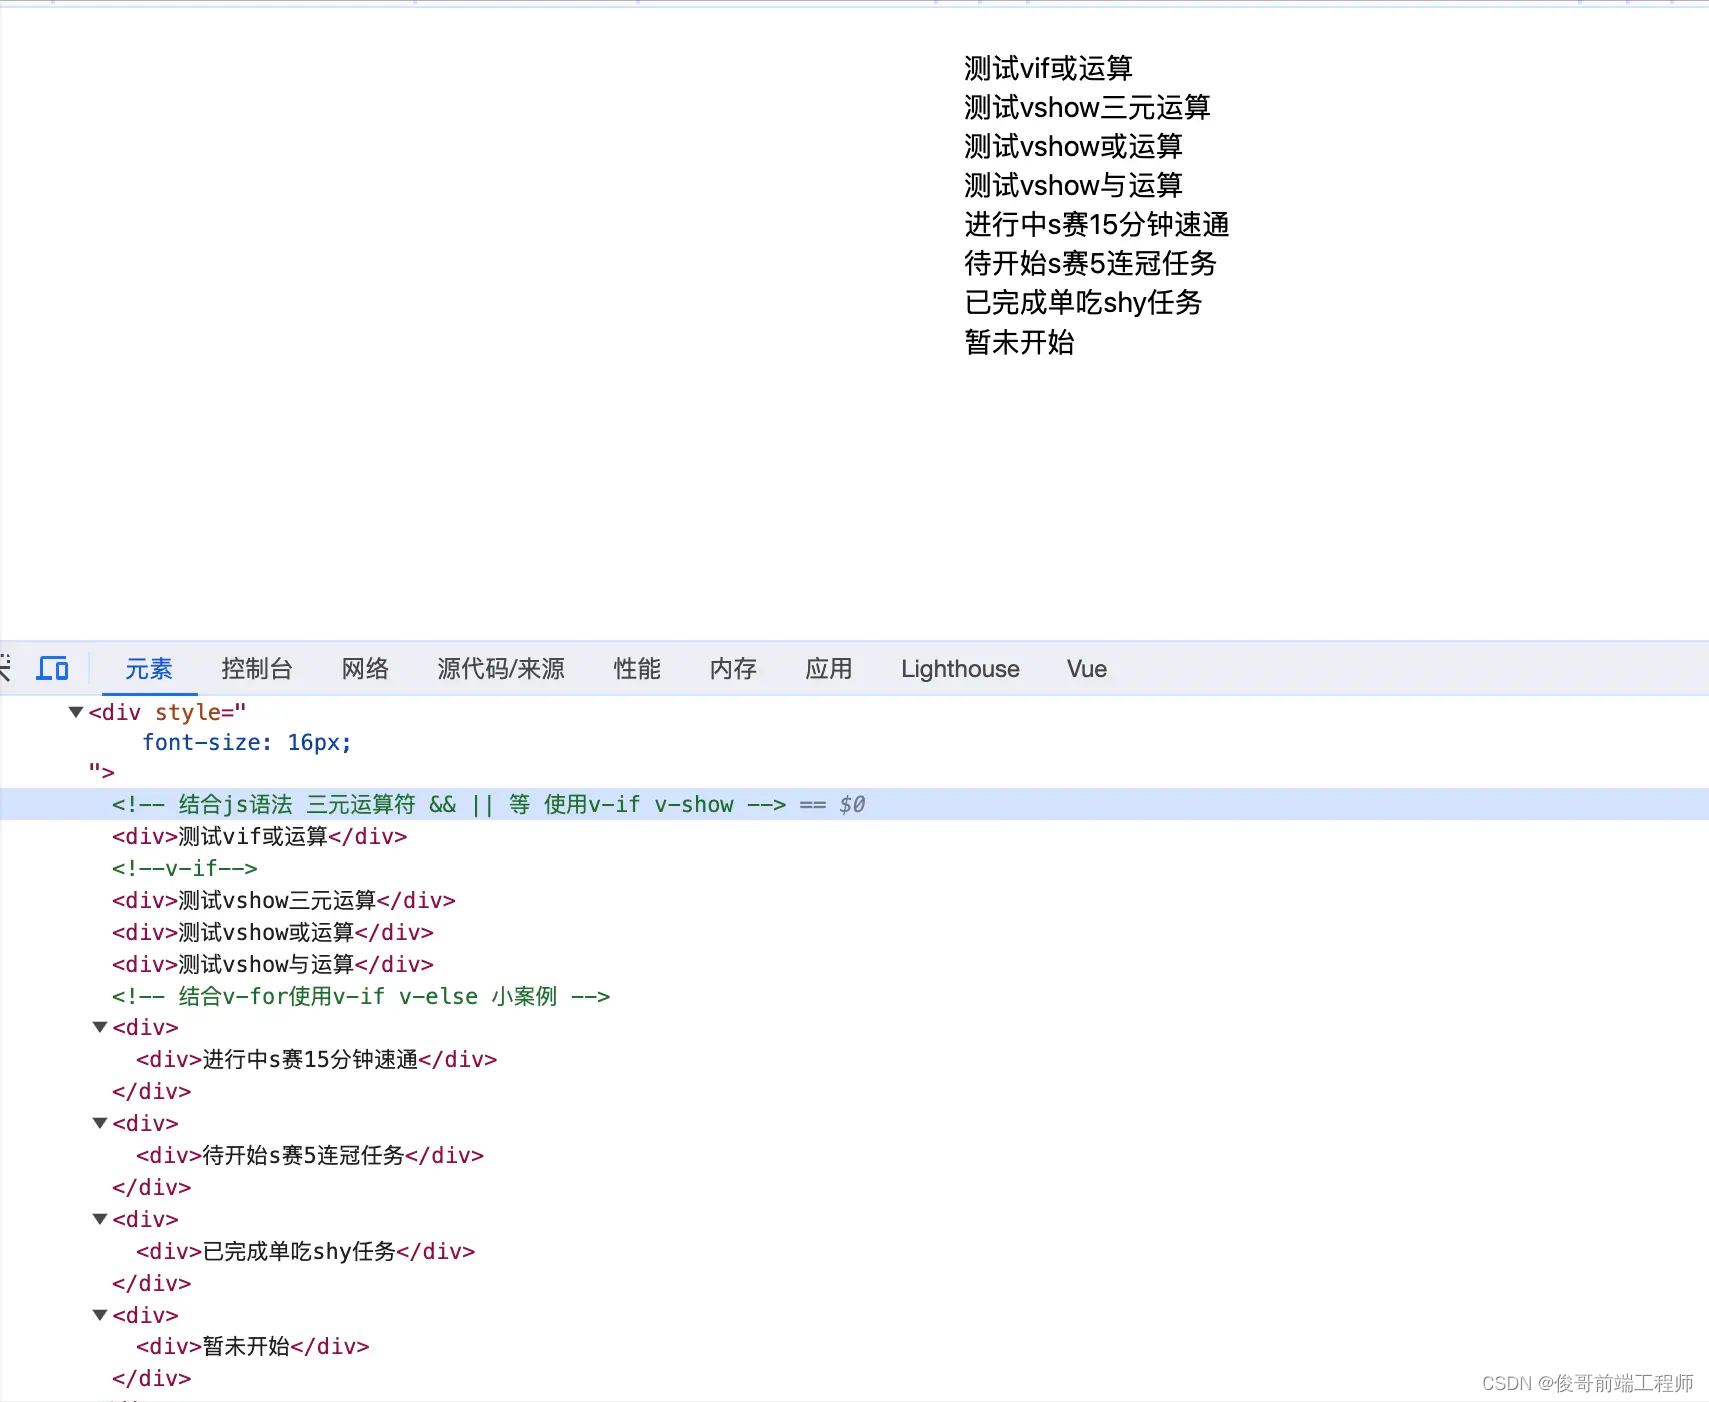
Task: Switch to the 控制台 tab
Action: coord(257,670)
